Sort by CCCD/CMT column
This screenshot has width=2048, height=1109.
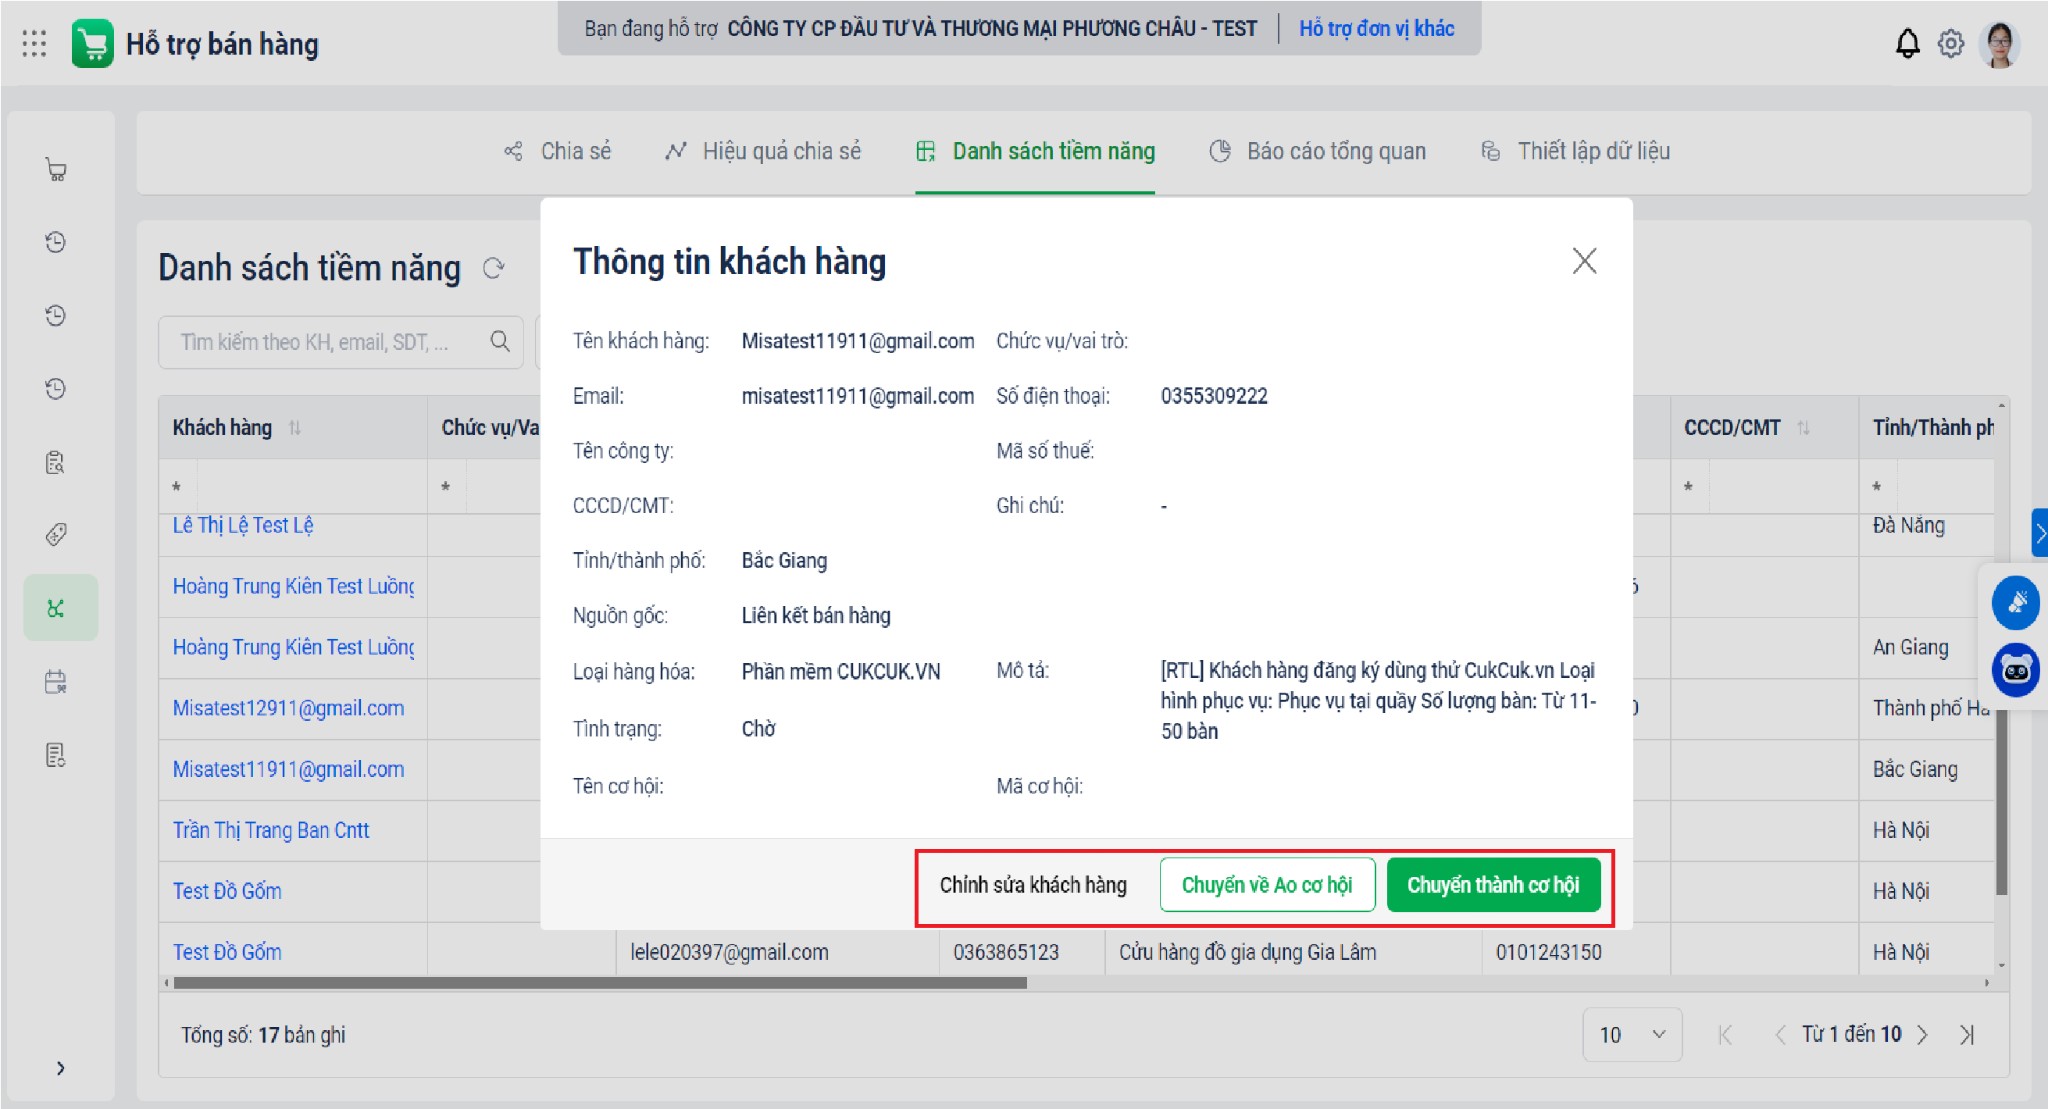(1803, 428)
